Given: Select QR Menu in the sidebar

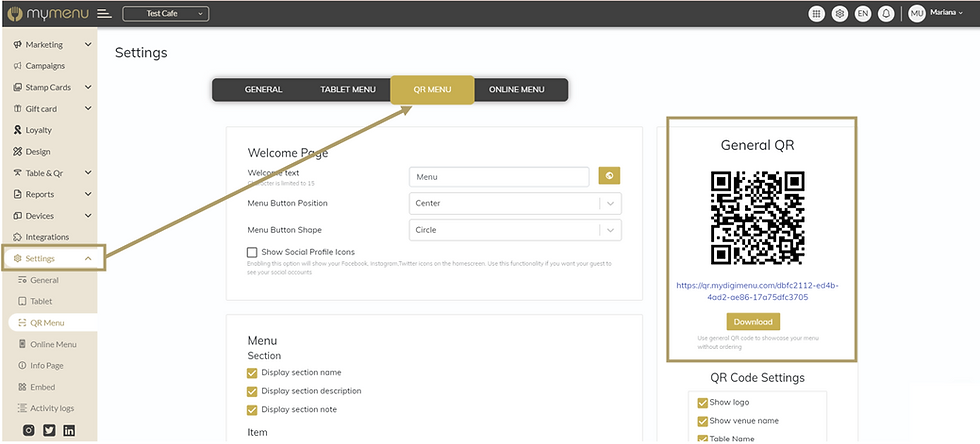Looking at the screenshot, I should (52, 323).
